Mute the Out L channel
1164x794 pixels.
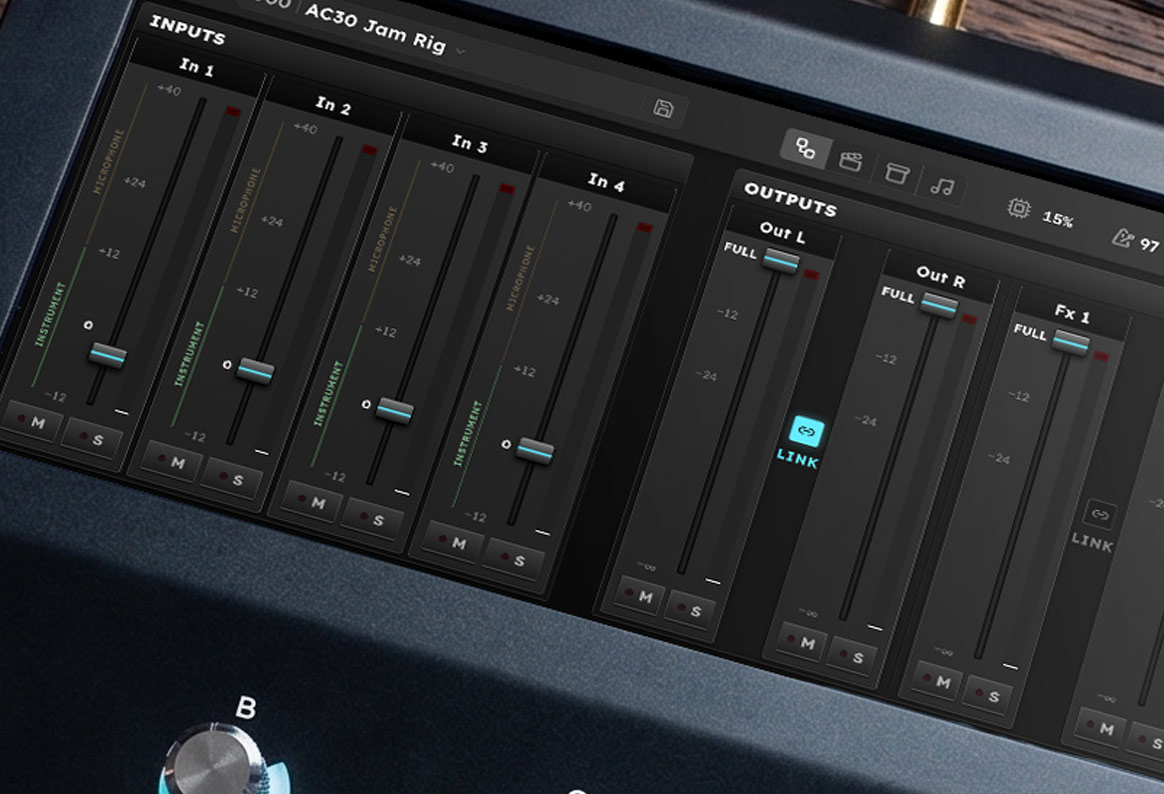click(639, 596)
